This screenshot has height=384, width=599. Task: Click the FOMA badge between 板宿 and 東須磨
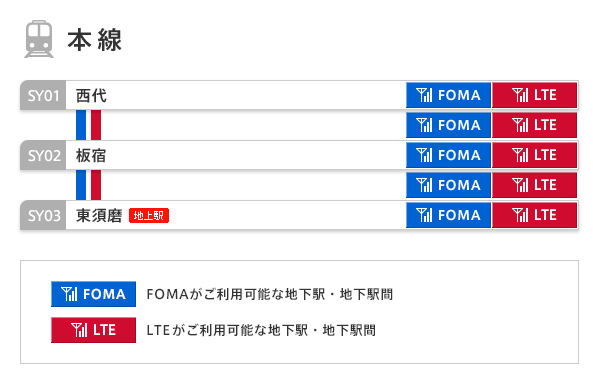[448, 185]
